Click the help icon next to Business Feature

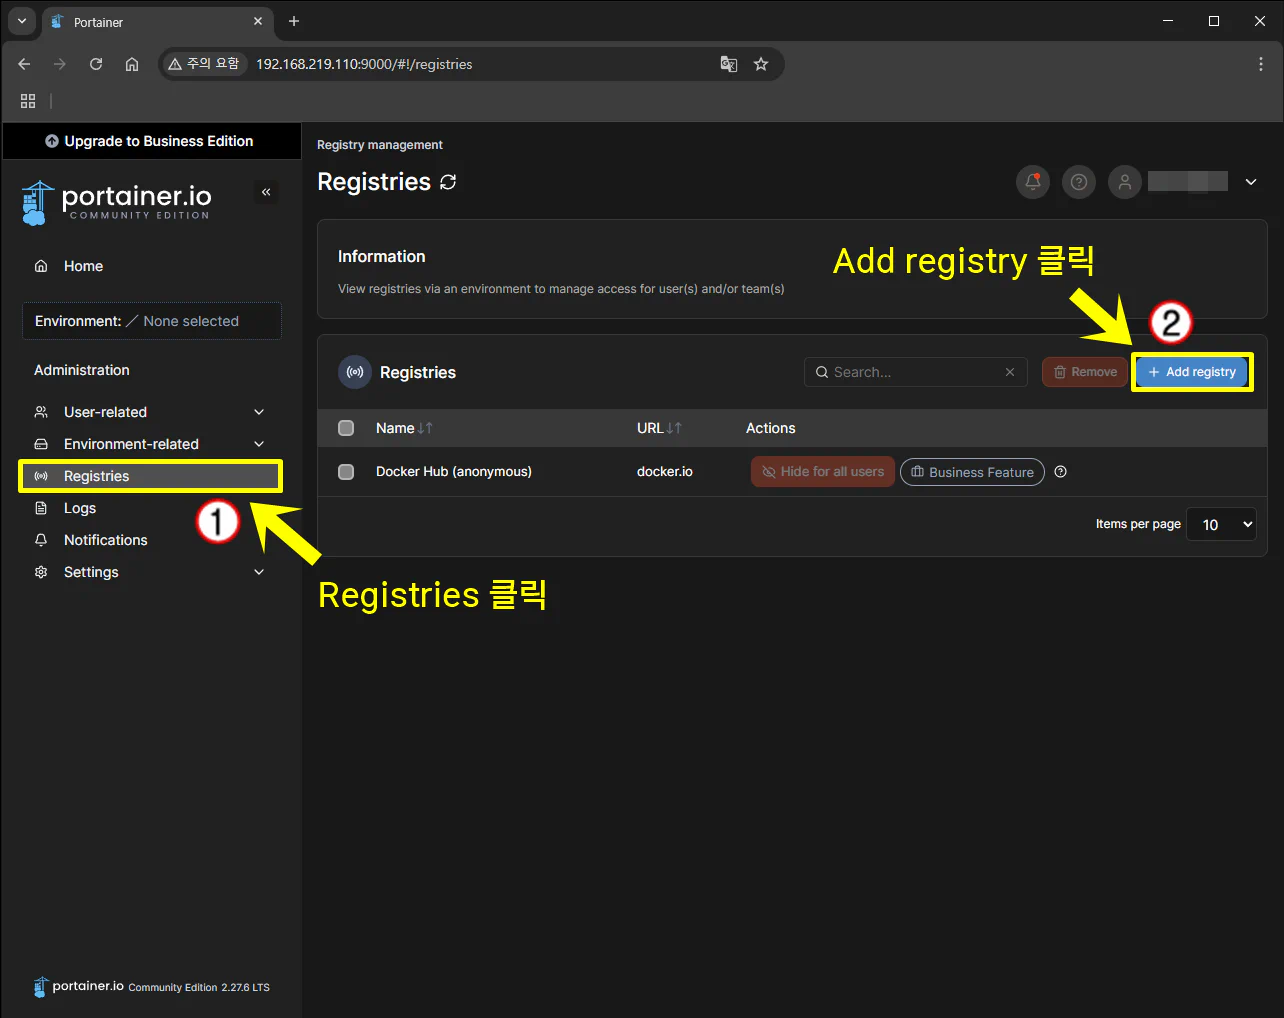coord(1061,472)
